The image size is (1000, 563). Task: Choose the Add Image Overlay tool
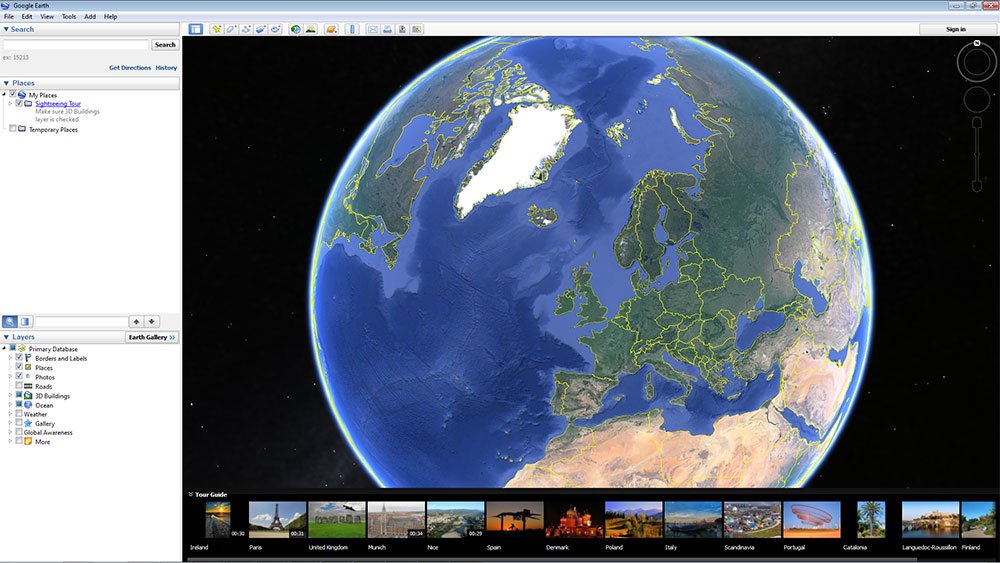pos(261,29)
